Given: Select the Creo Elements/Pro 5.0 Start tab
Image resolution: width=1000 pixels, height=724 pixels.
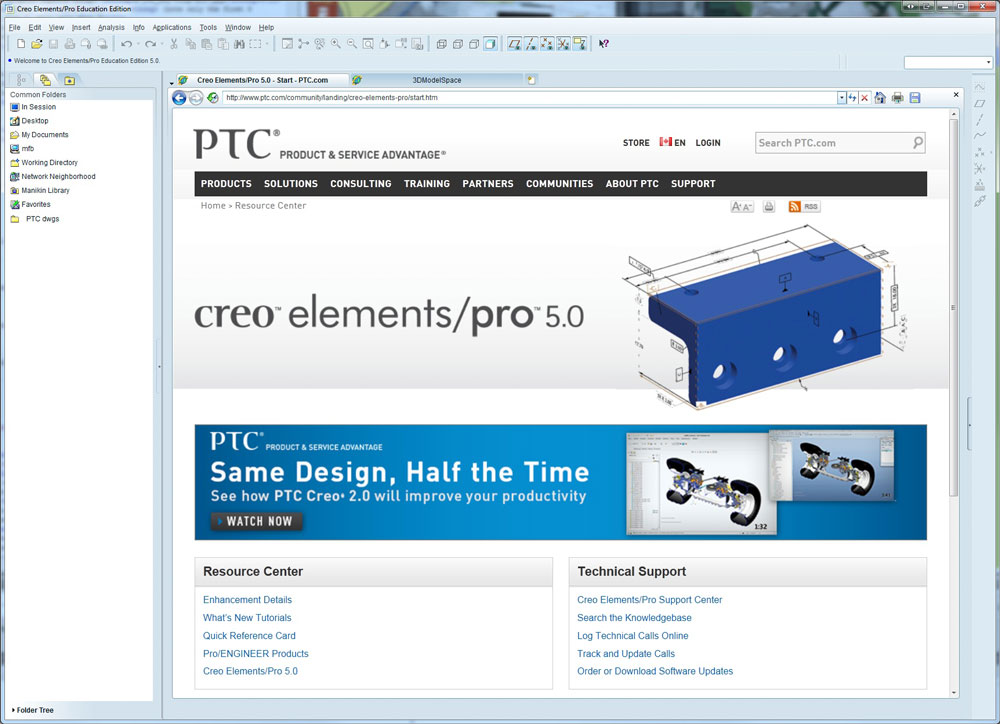Looking at the screenshot, I should pos(262,80).
